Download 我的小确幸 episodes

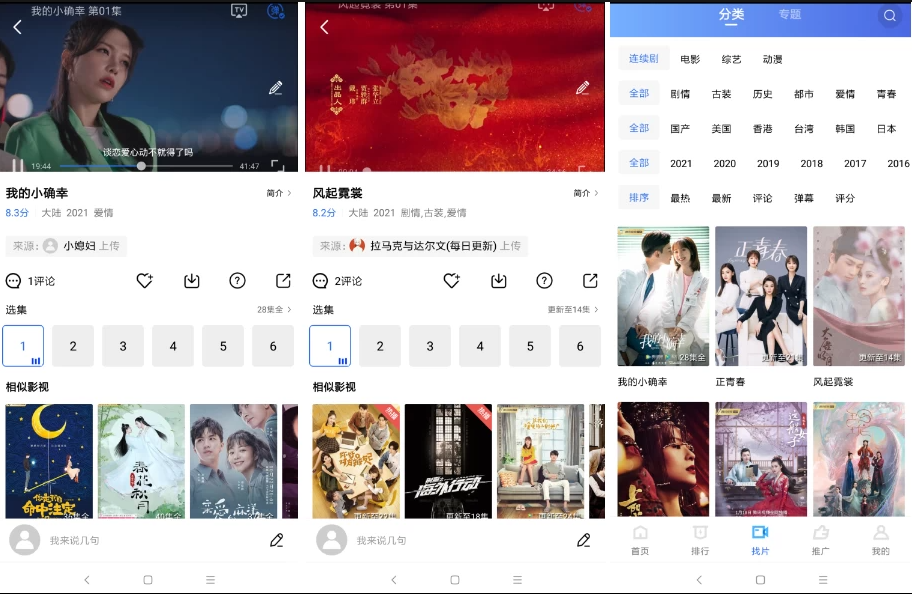click(x=192, y=281)
